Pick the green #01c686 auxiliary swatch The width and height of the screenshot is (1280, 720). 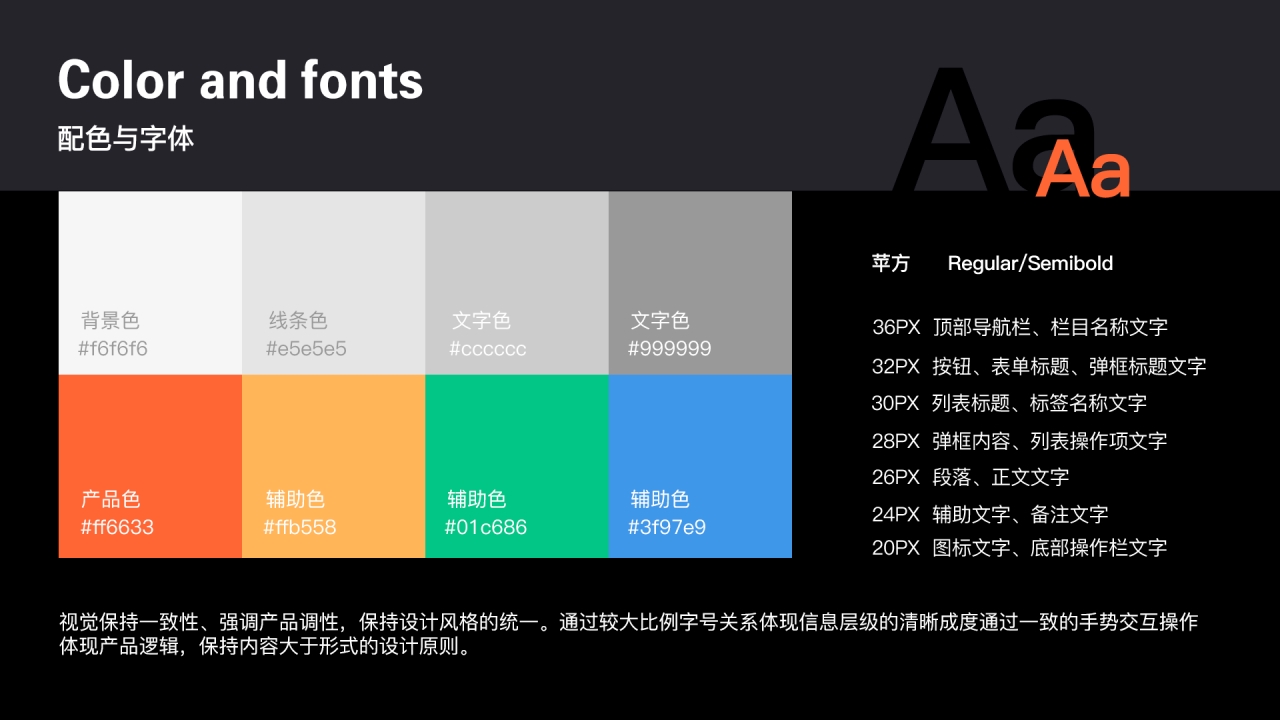pos(517,466)
